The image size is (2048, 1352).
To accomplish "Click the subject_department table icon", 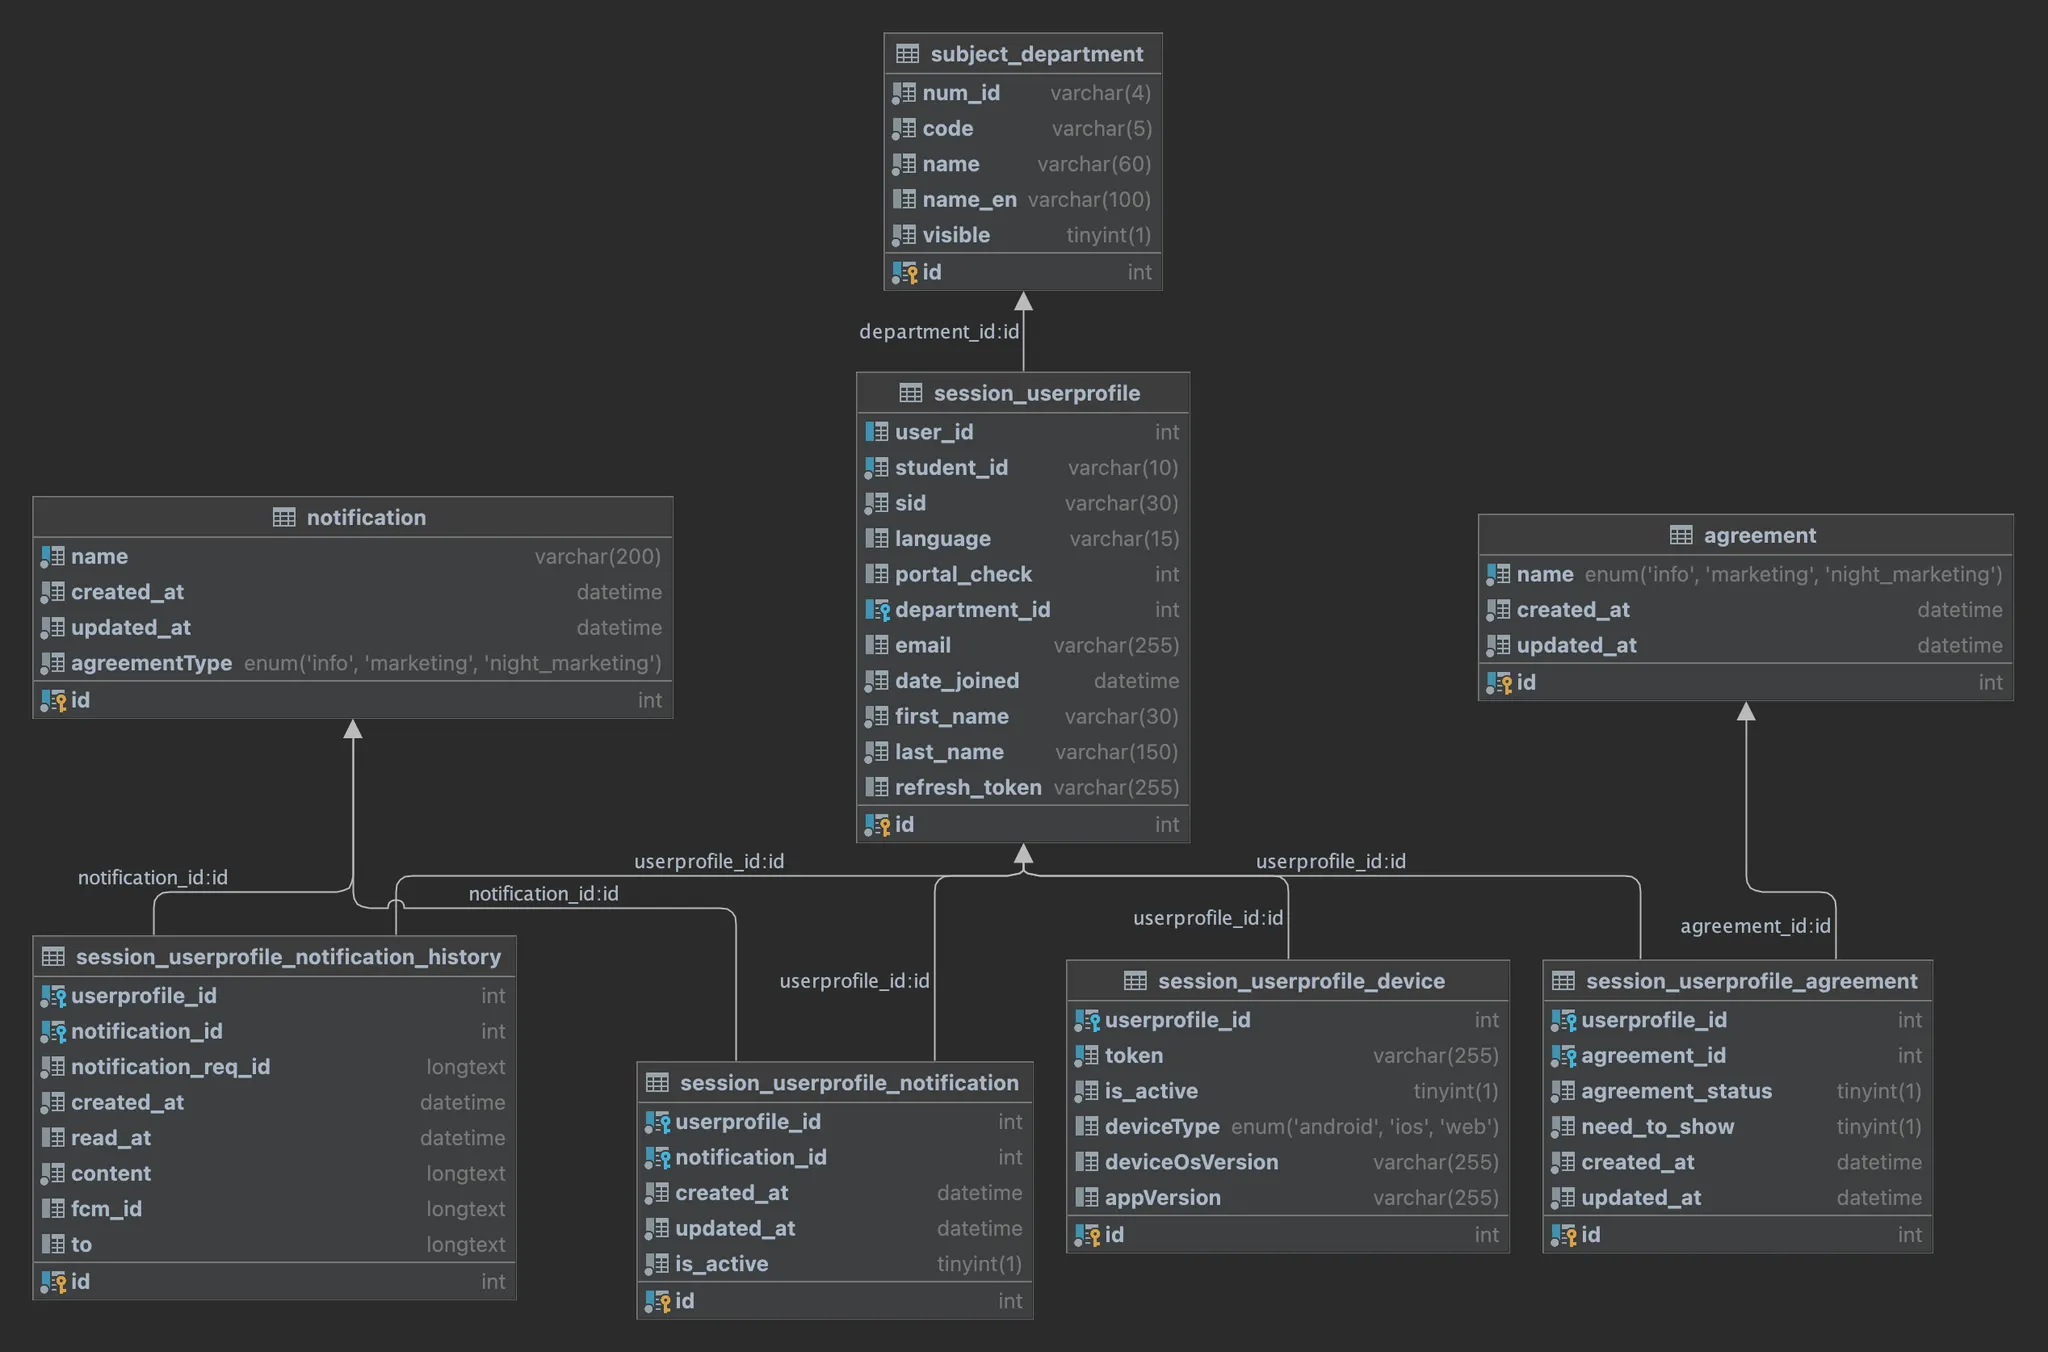I will tap(907, 54).
